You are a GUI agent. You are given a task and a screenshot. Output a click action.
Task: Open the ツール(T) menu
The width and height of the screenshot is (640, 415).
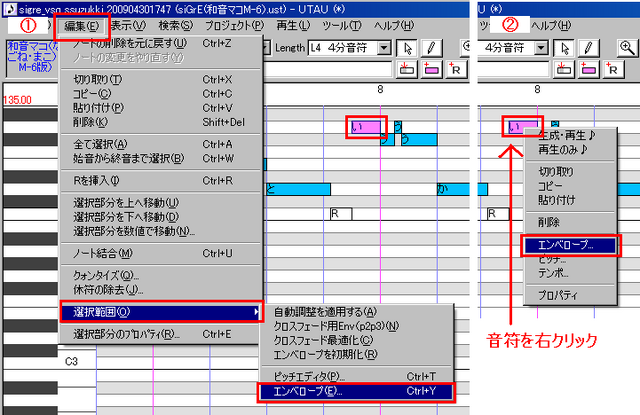coord(342,26)
